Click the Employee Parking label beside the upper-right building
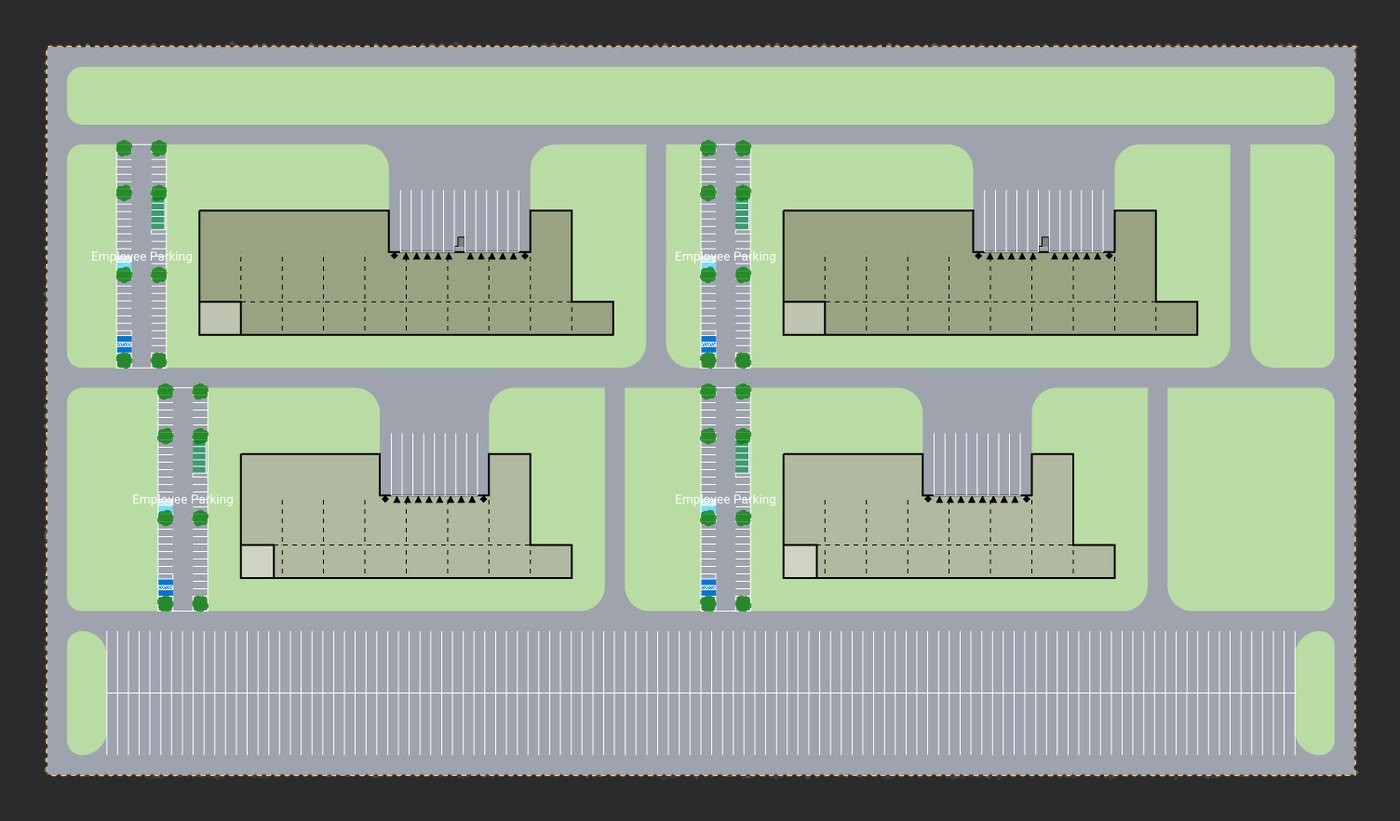Image resolution: width=1400 pixels, height=821 pixels. [725, 257]
